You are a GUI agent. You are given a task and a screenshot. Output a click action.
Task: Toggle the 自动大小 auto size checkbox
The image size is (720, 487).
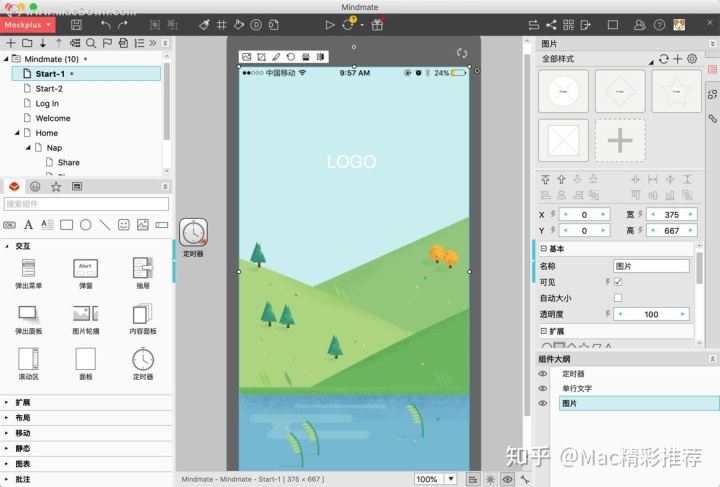[x=618, y=298]
